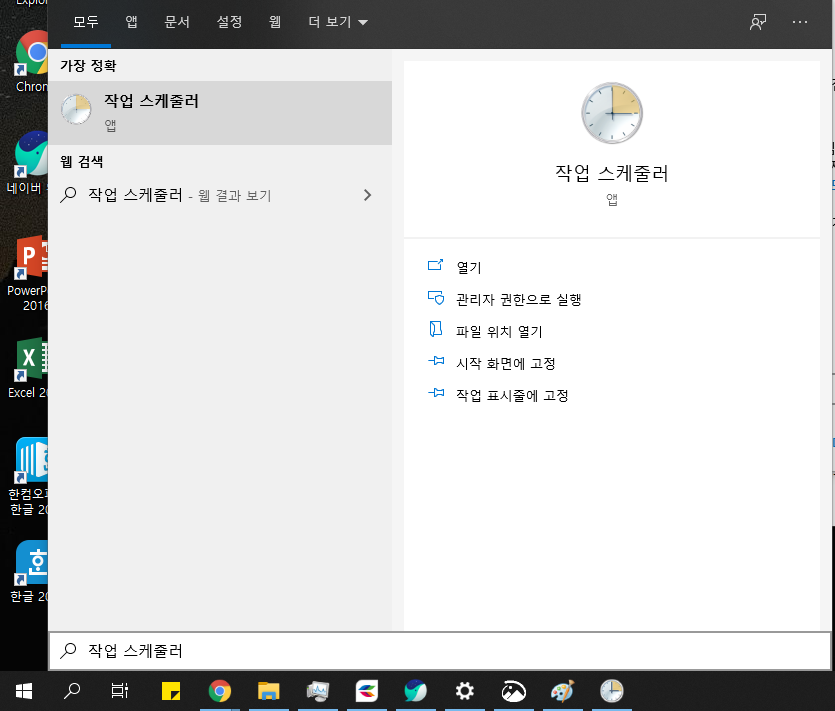Viewport: 835px width, 711px height.
Task: Click the file location folder icon
Action: click(436, 329)
